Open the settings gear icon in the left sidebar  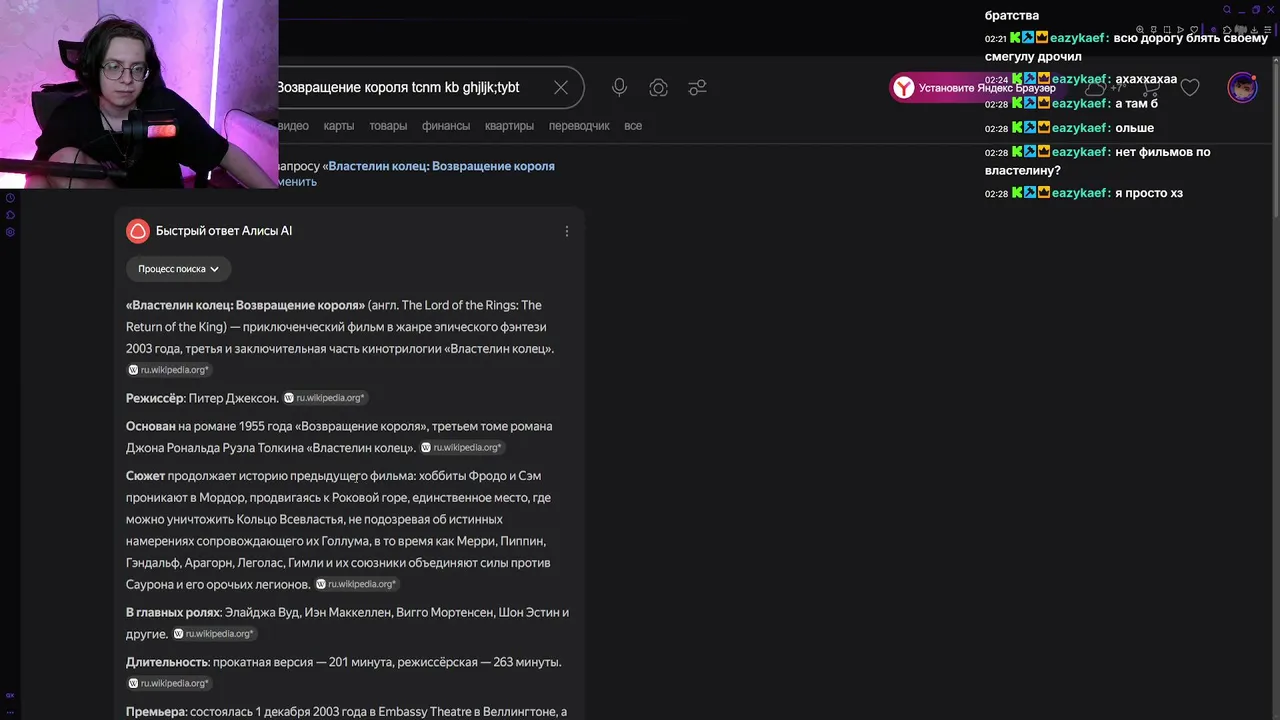click(x=10, y=232)
